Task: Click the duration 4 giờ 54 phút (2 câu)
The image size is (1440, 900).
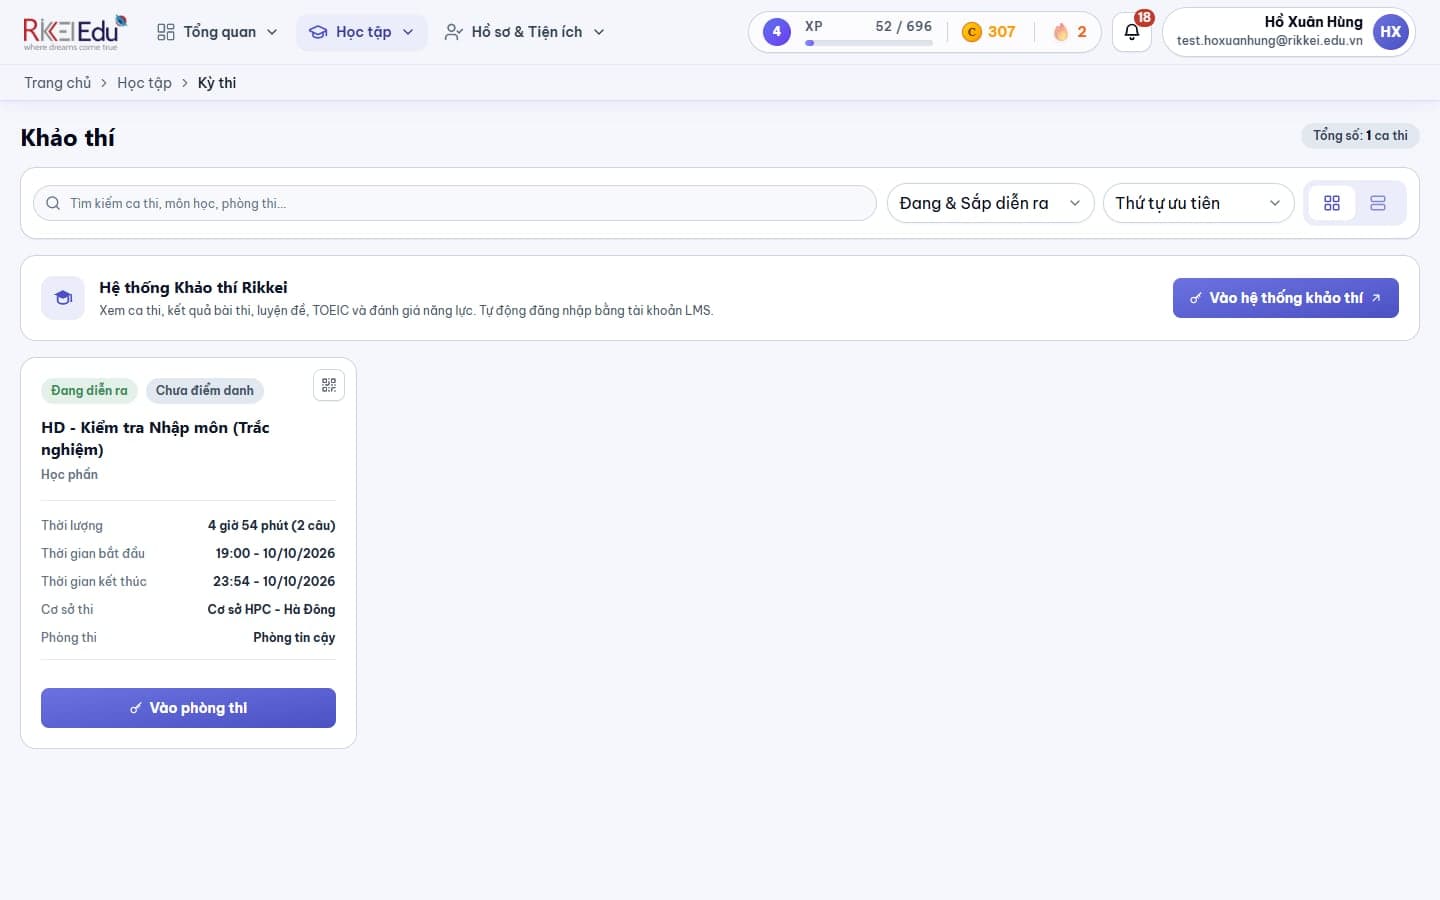Action: (x=271, y=525)
